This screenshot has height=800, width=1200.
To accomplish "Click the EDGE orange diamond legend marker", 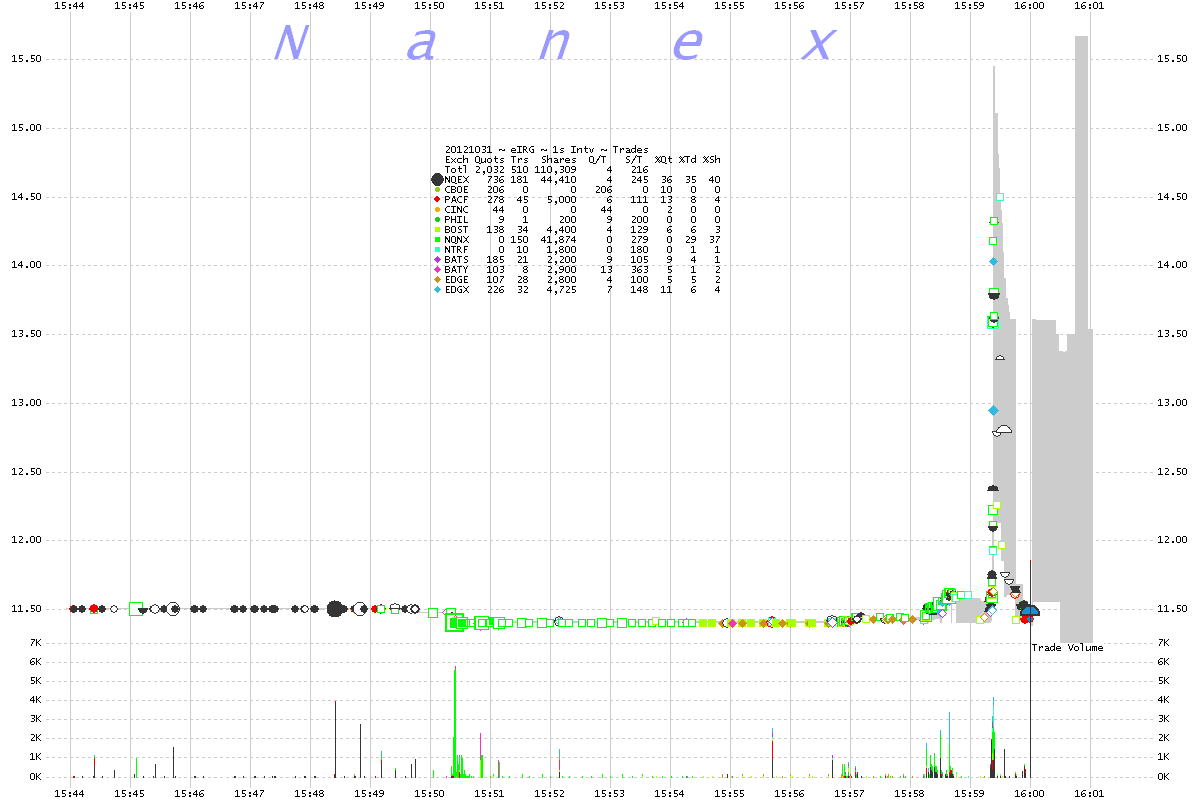I will (437, 280).
